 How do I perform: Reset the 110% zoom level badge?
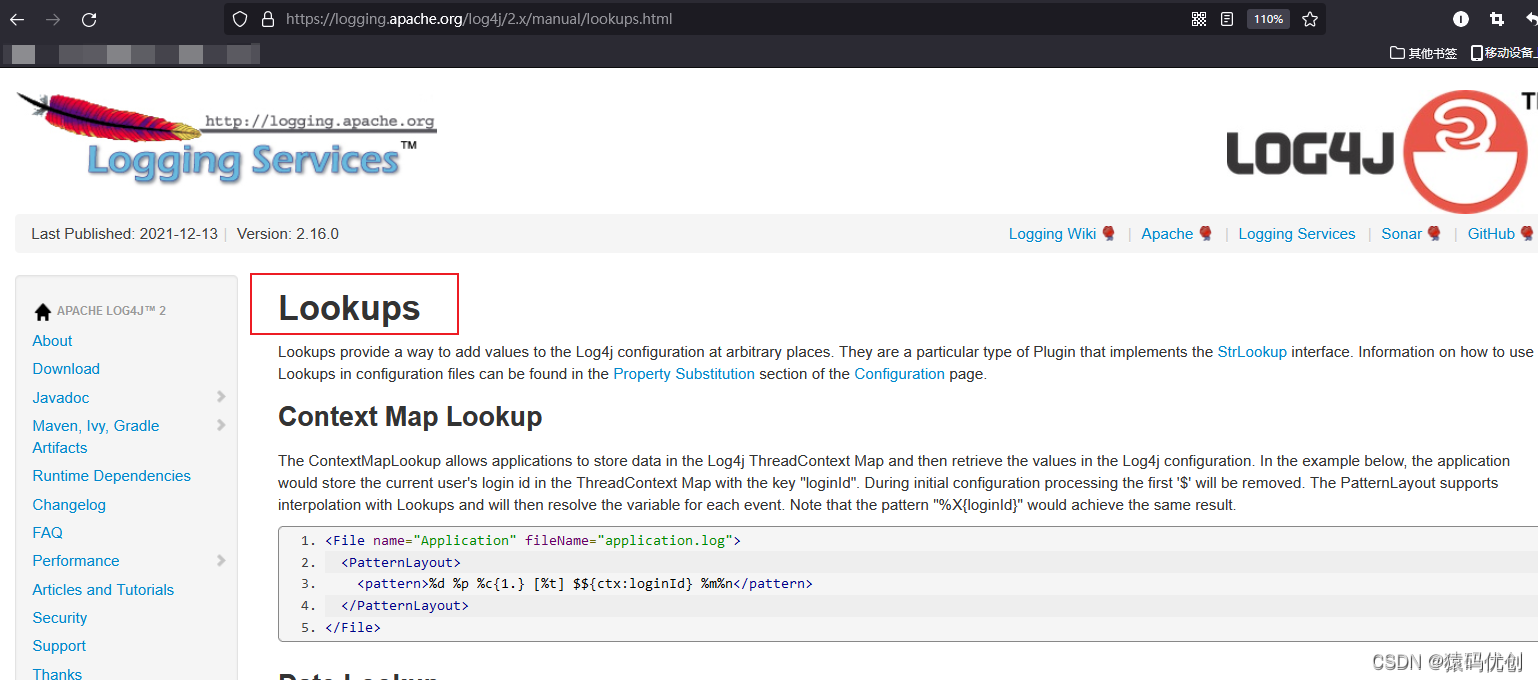tap(1268, 19)
